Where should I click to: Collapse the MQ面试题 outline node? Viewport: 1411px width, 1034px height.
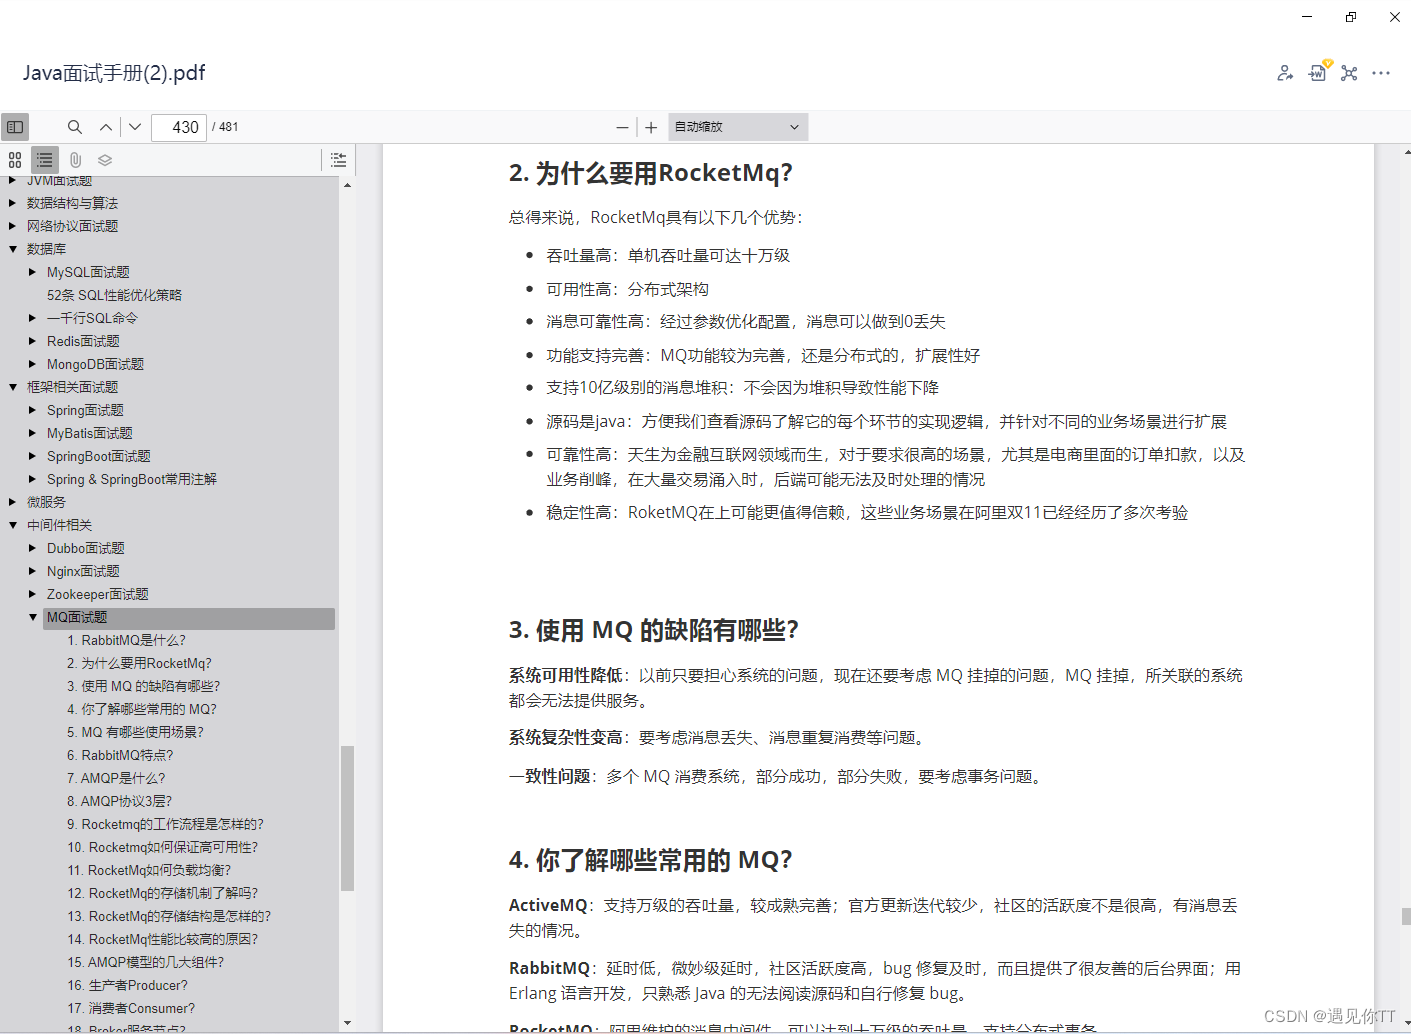coord(32,617)
